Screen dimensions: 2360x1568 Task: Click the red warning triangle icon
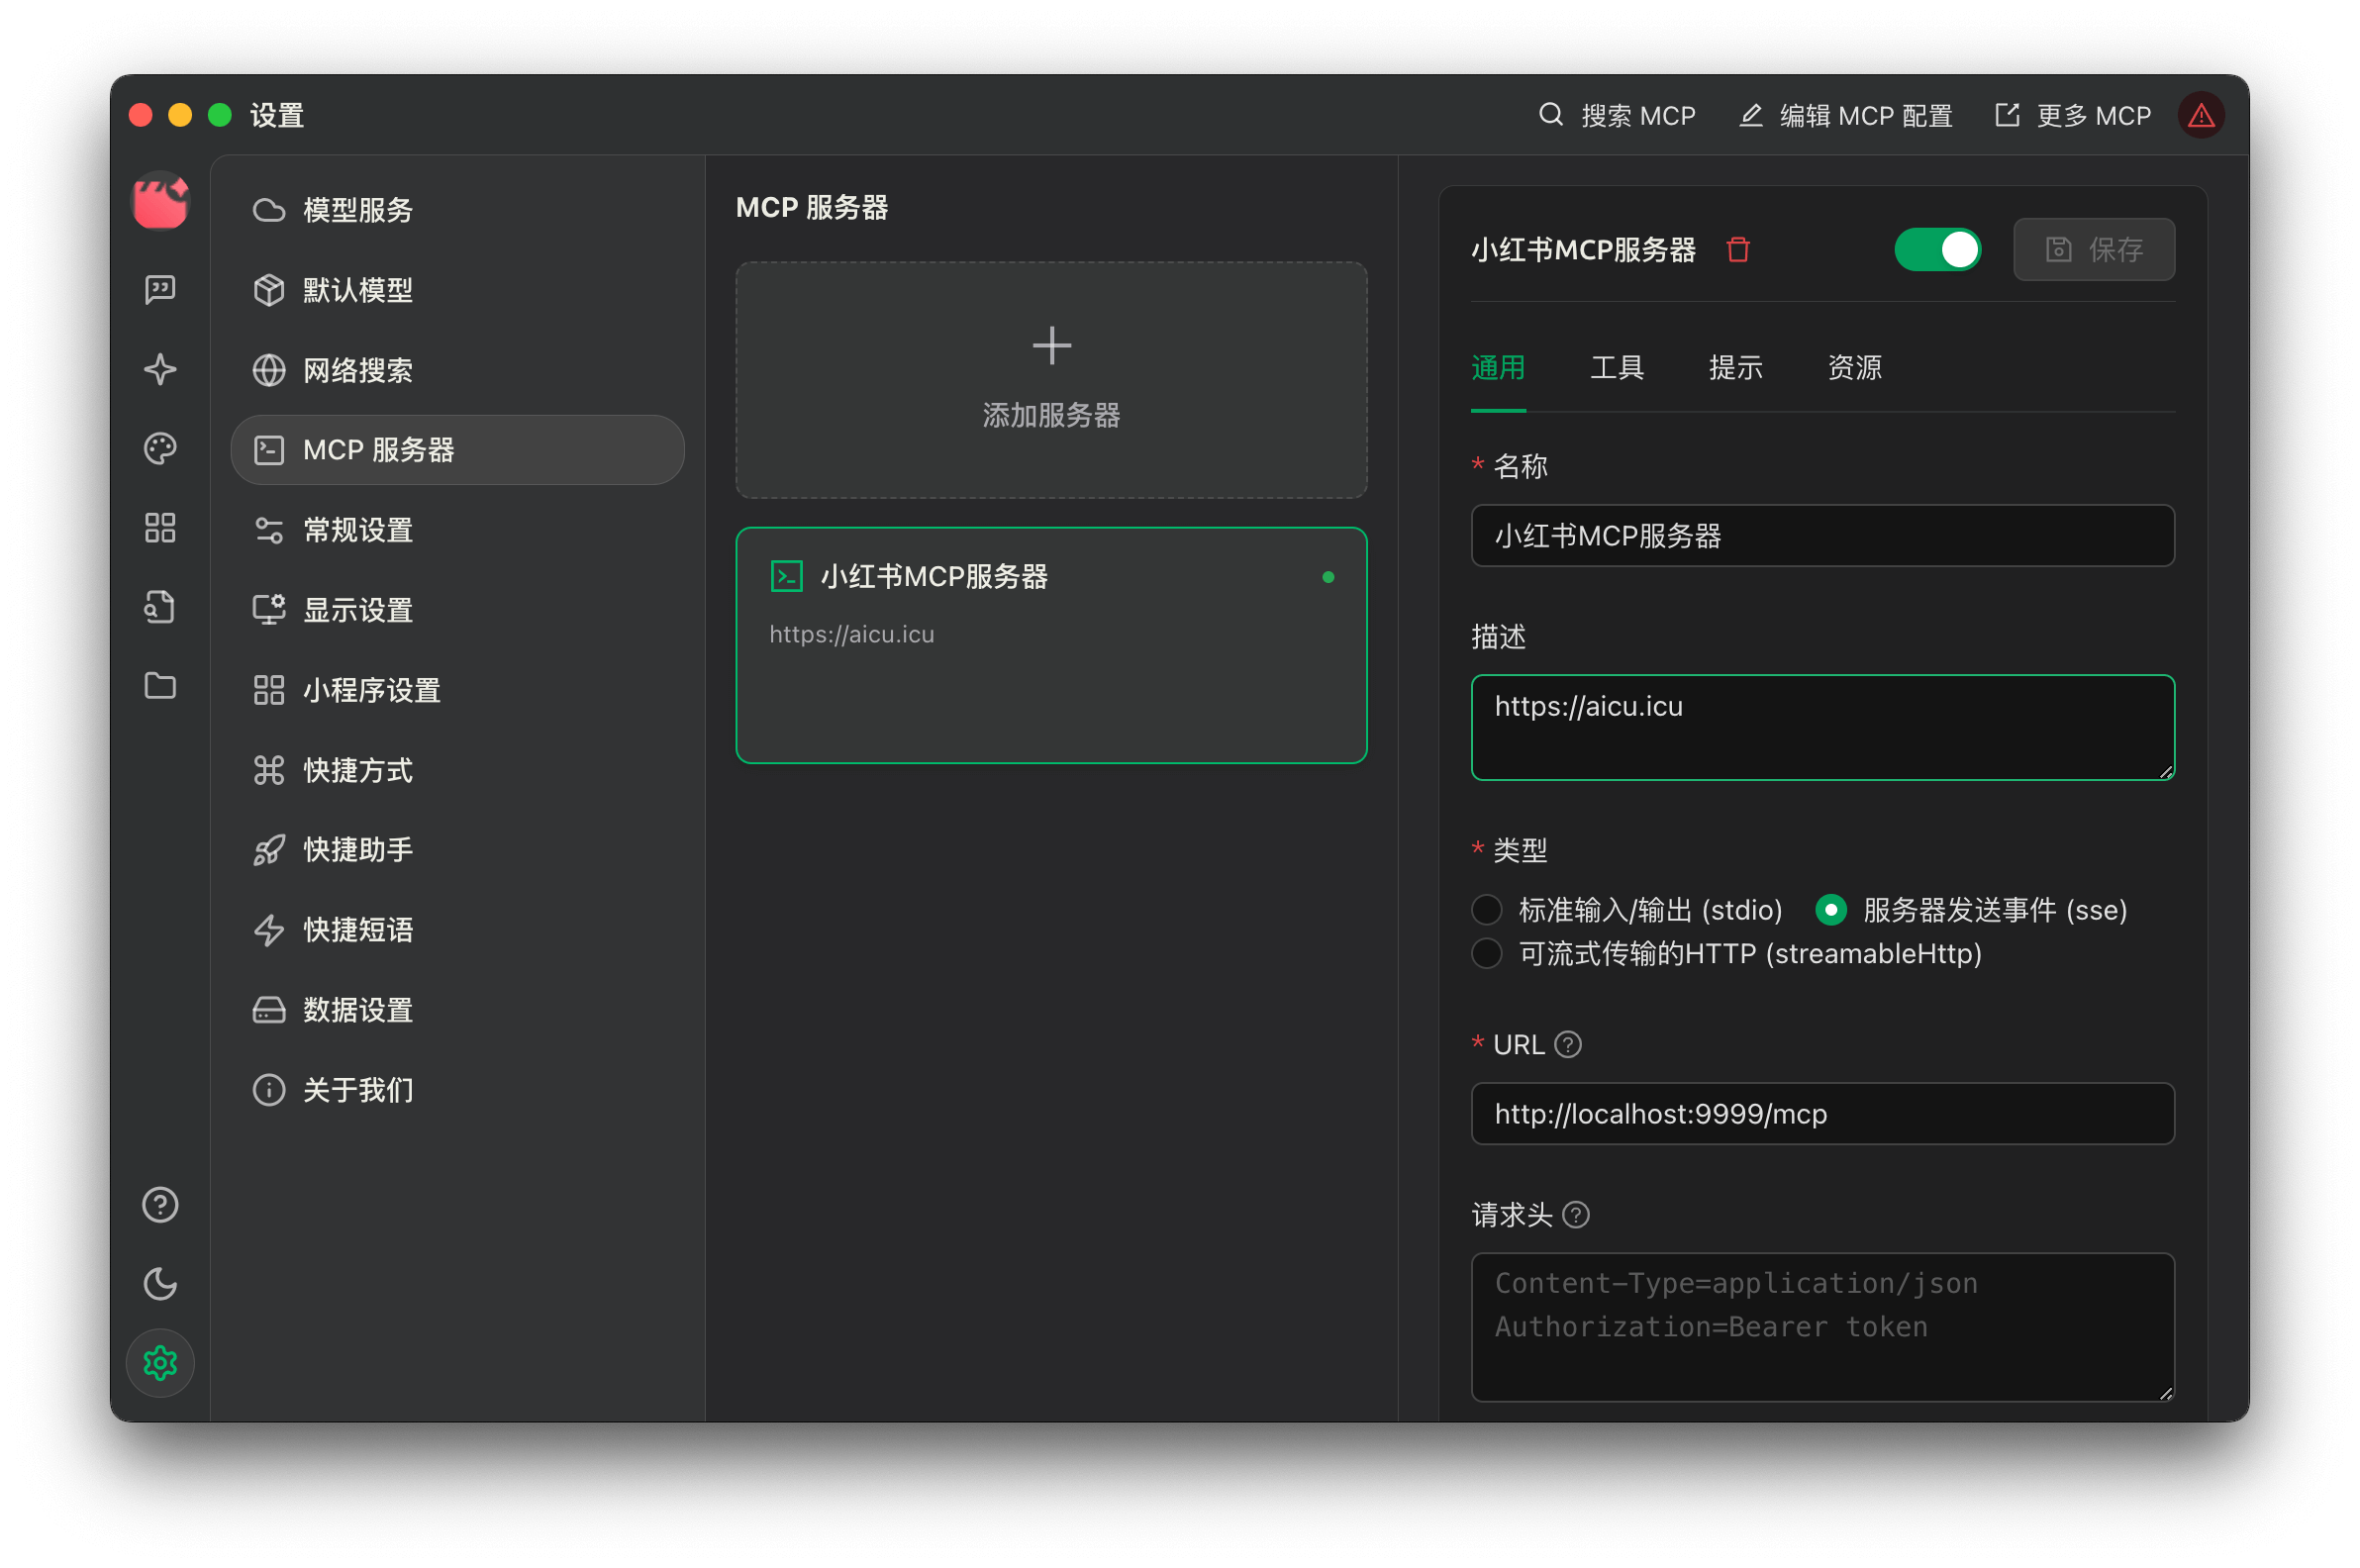tap(2201, 116)
